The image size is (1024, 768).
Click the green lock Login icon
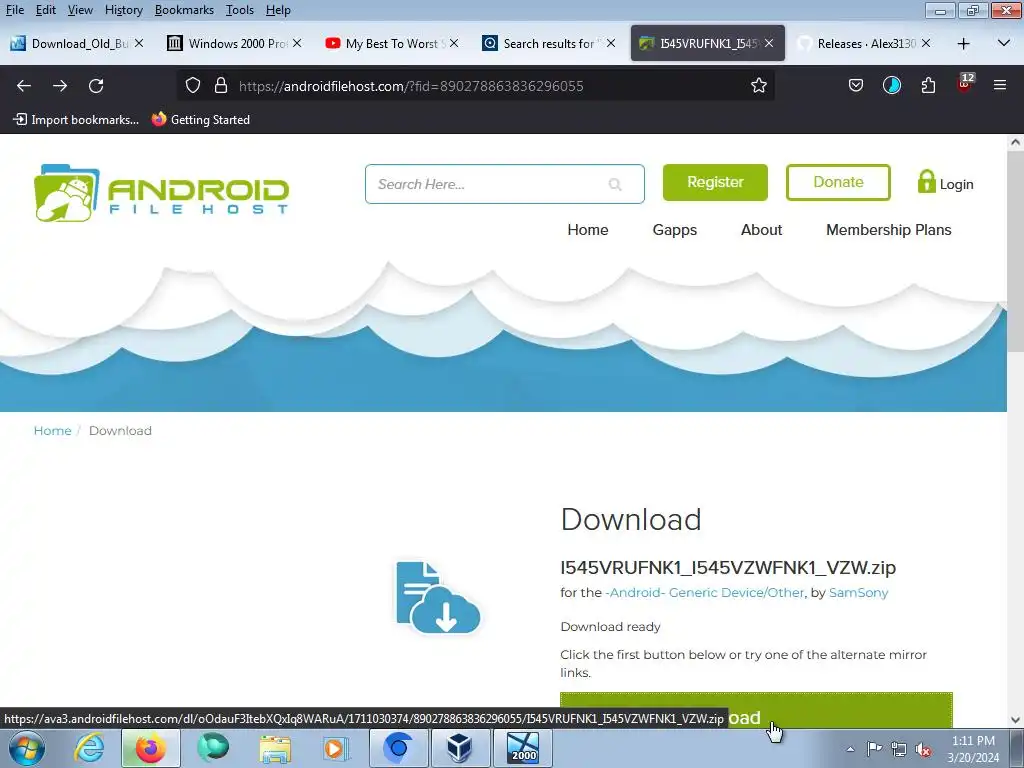click(x=926, y=182)
